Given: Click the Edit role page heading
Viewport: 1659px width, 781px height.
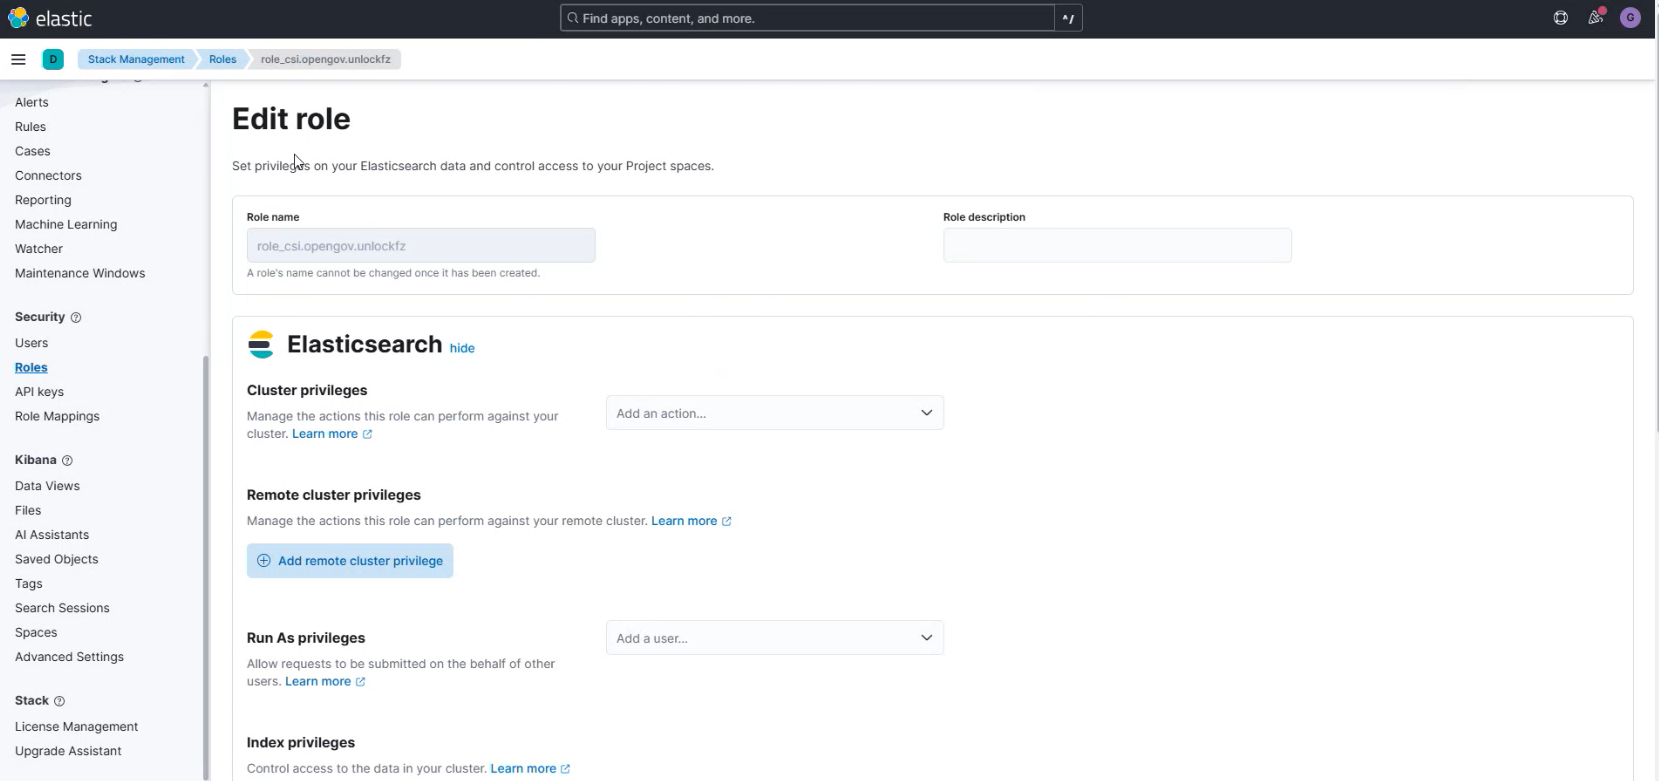Looking at the screenshot, I should tap(291, 119).
